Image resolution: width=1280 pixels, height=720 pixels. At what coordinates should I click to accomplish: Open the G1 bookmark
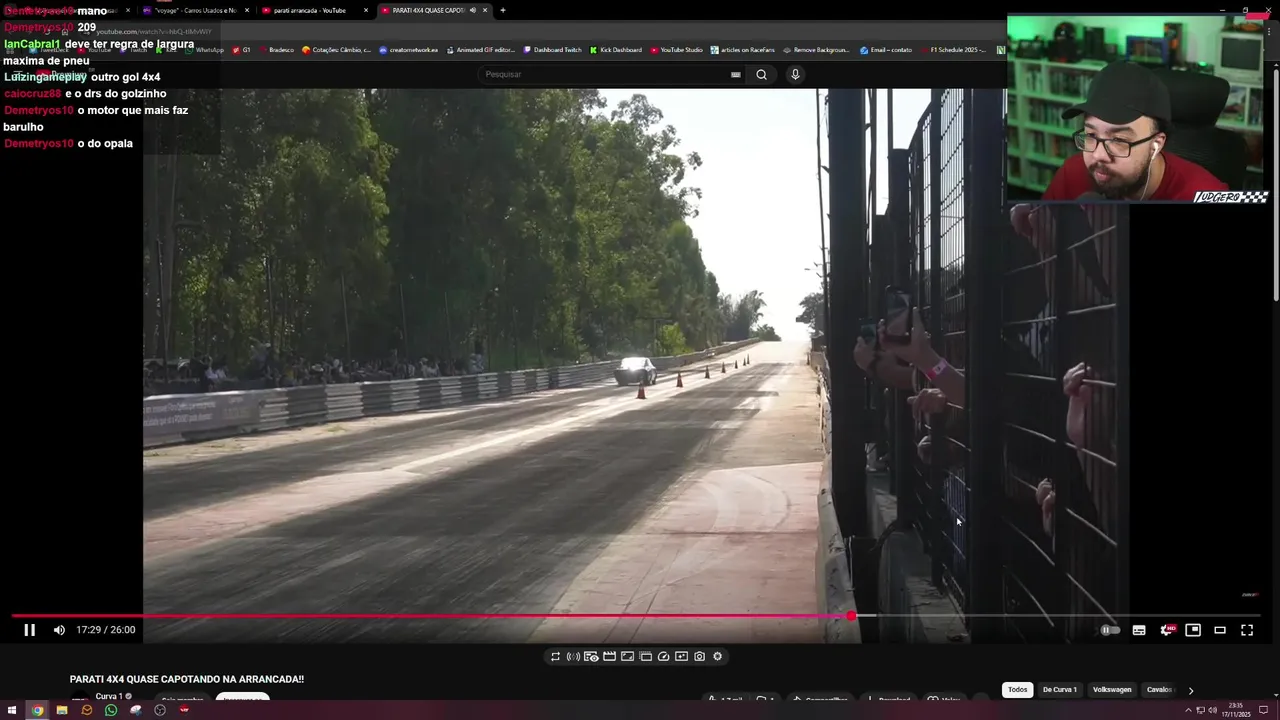point(241,50)
